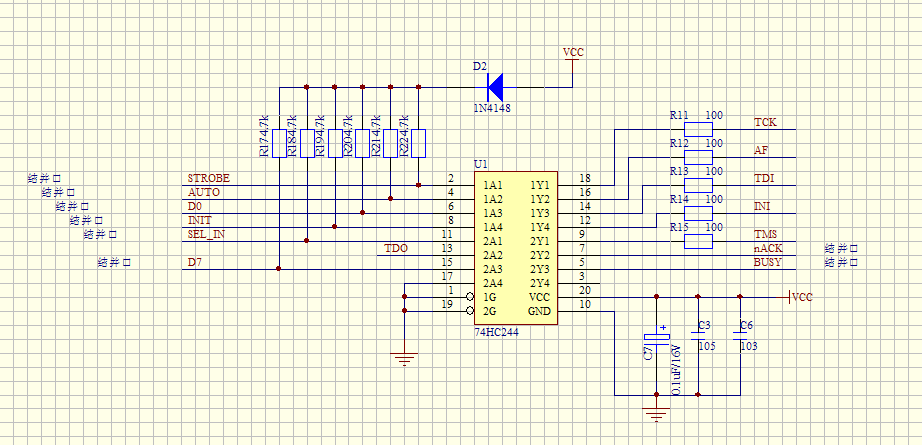Click the SEL_IN net label
The height and width of the screenshot is (445, 922).
click(x=206, y=234)
